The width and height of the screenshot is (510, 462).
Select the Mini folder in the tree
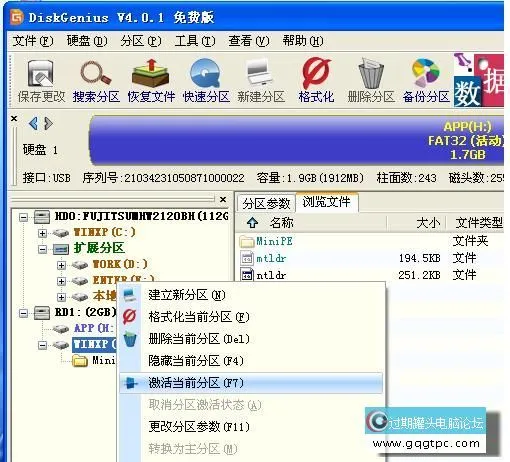click(104, 360)
